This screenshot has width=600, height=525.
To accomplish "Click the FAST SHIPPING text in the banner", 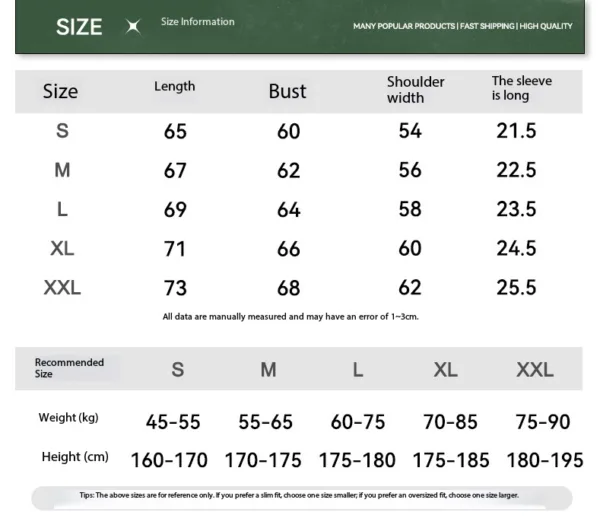I will tap(487, 25).
